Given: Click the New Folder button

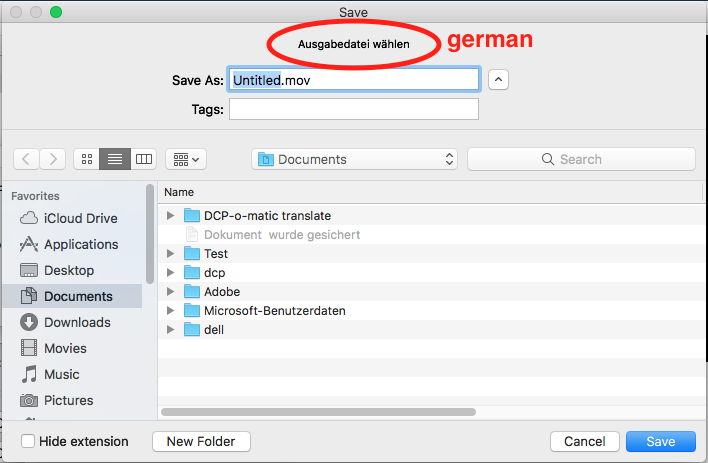Looking at the screenshot, I should [x=201, y=441].
